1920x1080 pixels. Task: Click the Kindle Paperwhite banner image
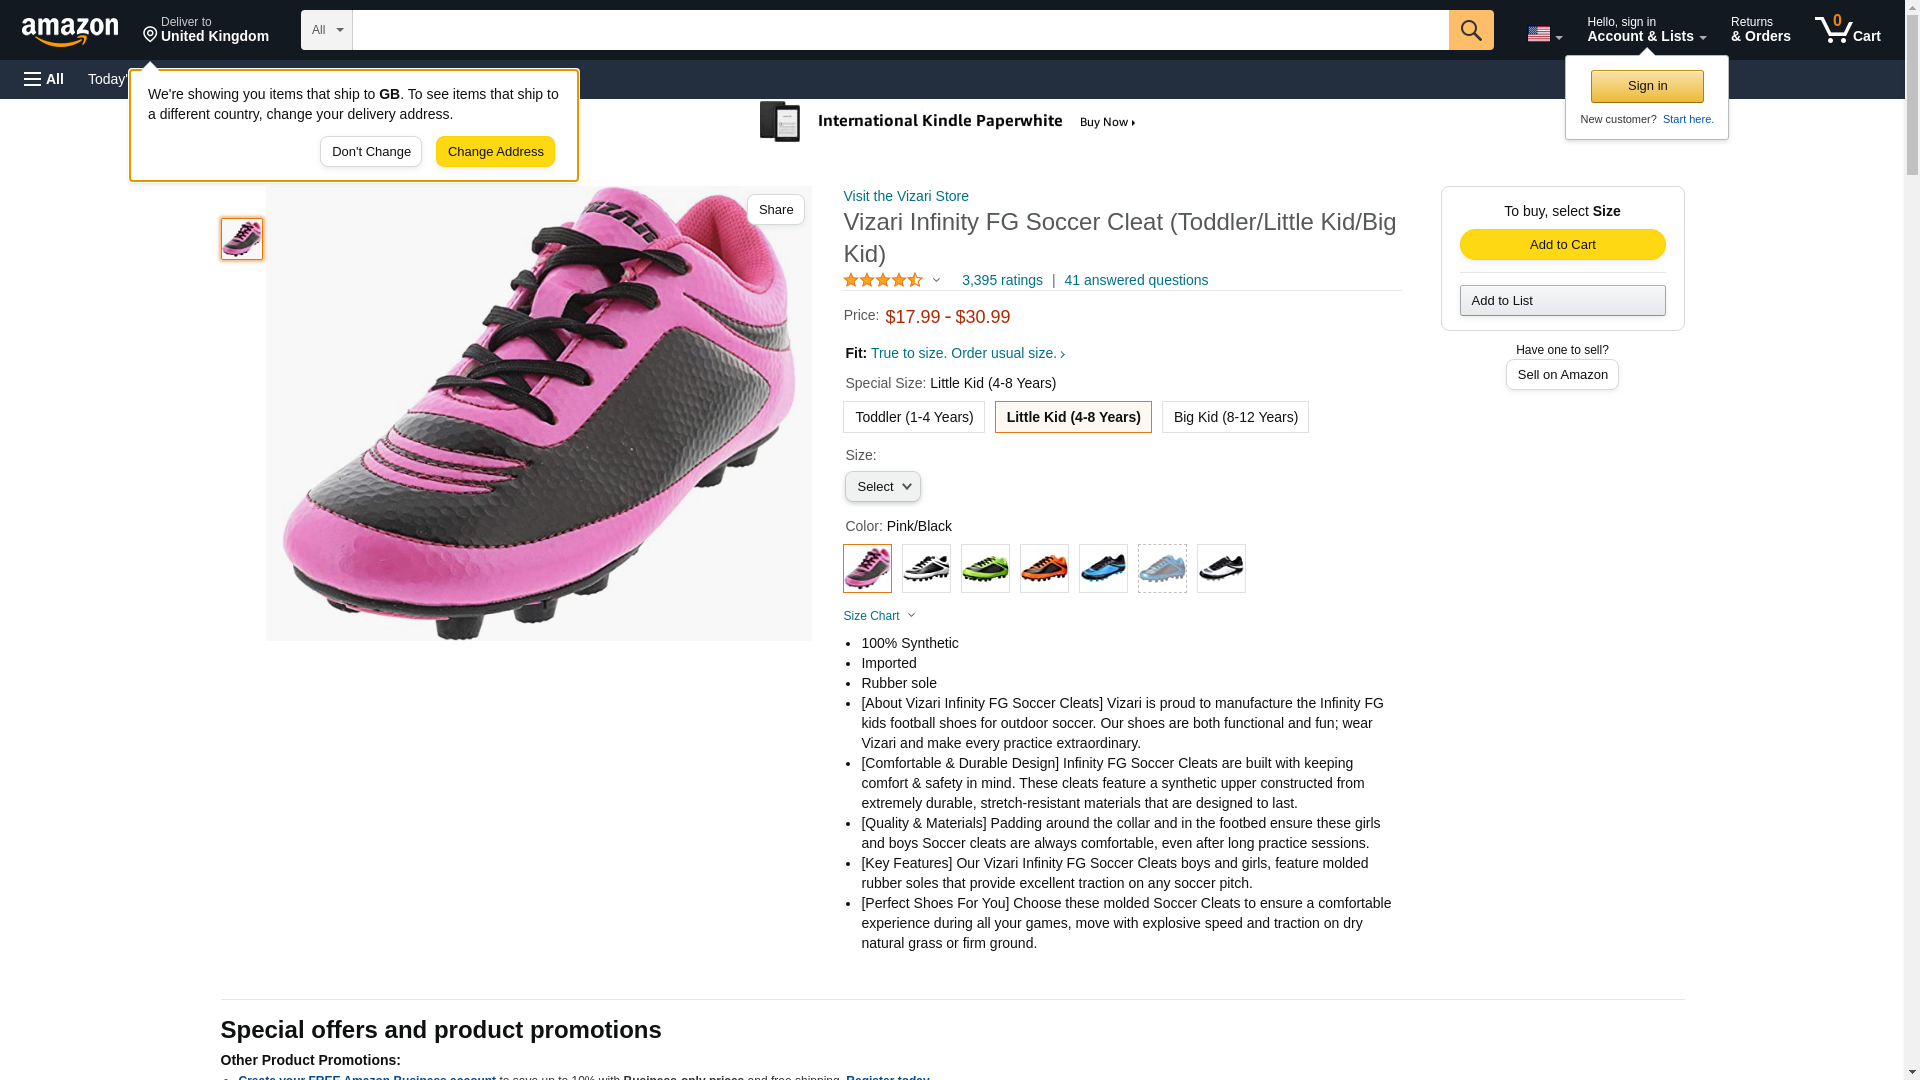pyautogui.click(x=947, y=122)
